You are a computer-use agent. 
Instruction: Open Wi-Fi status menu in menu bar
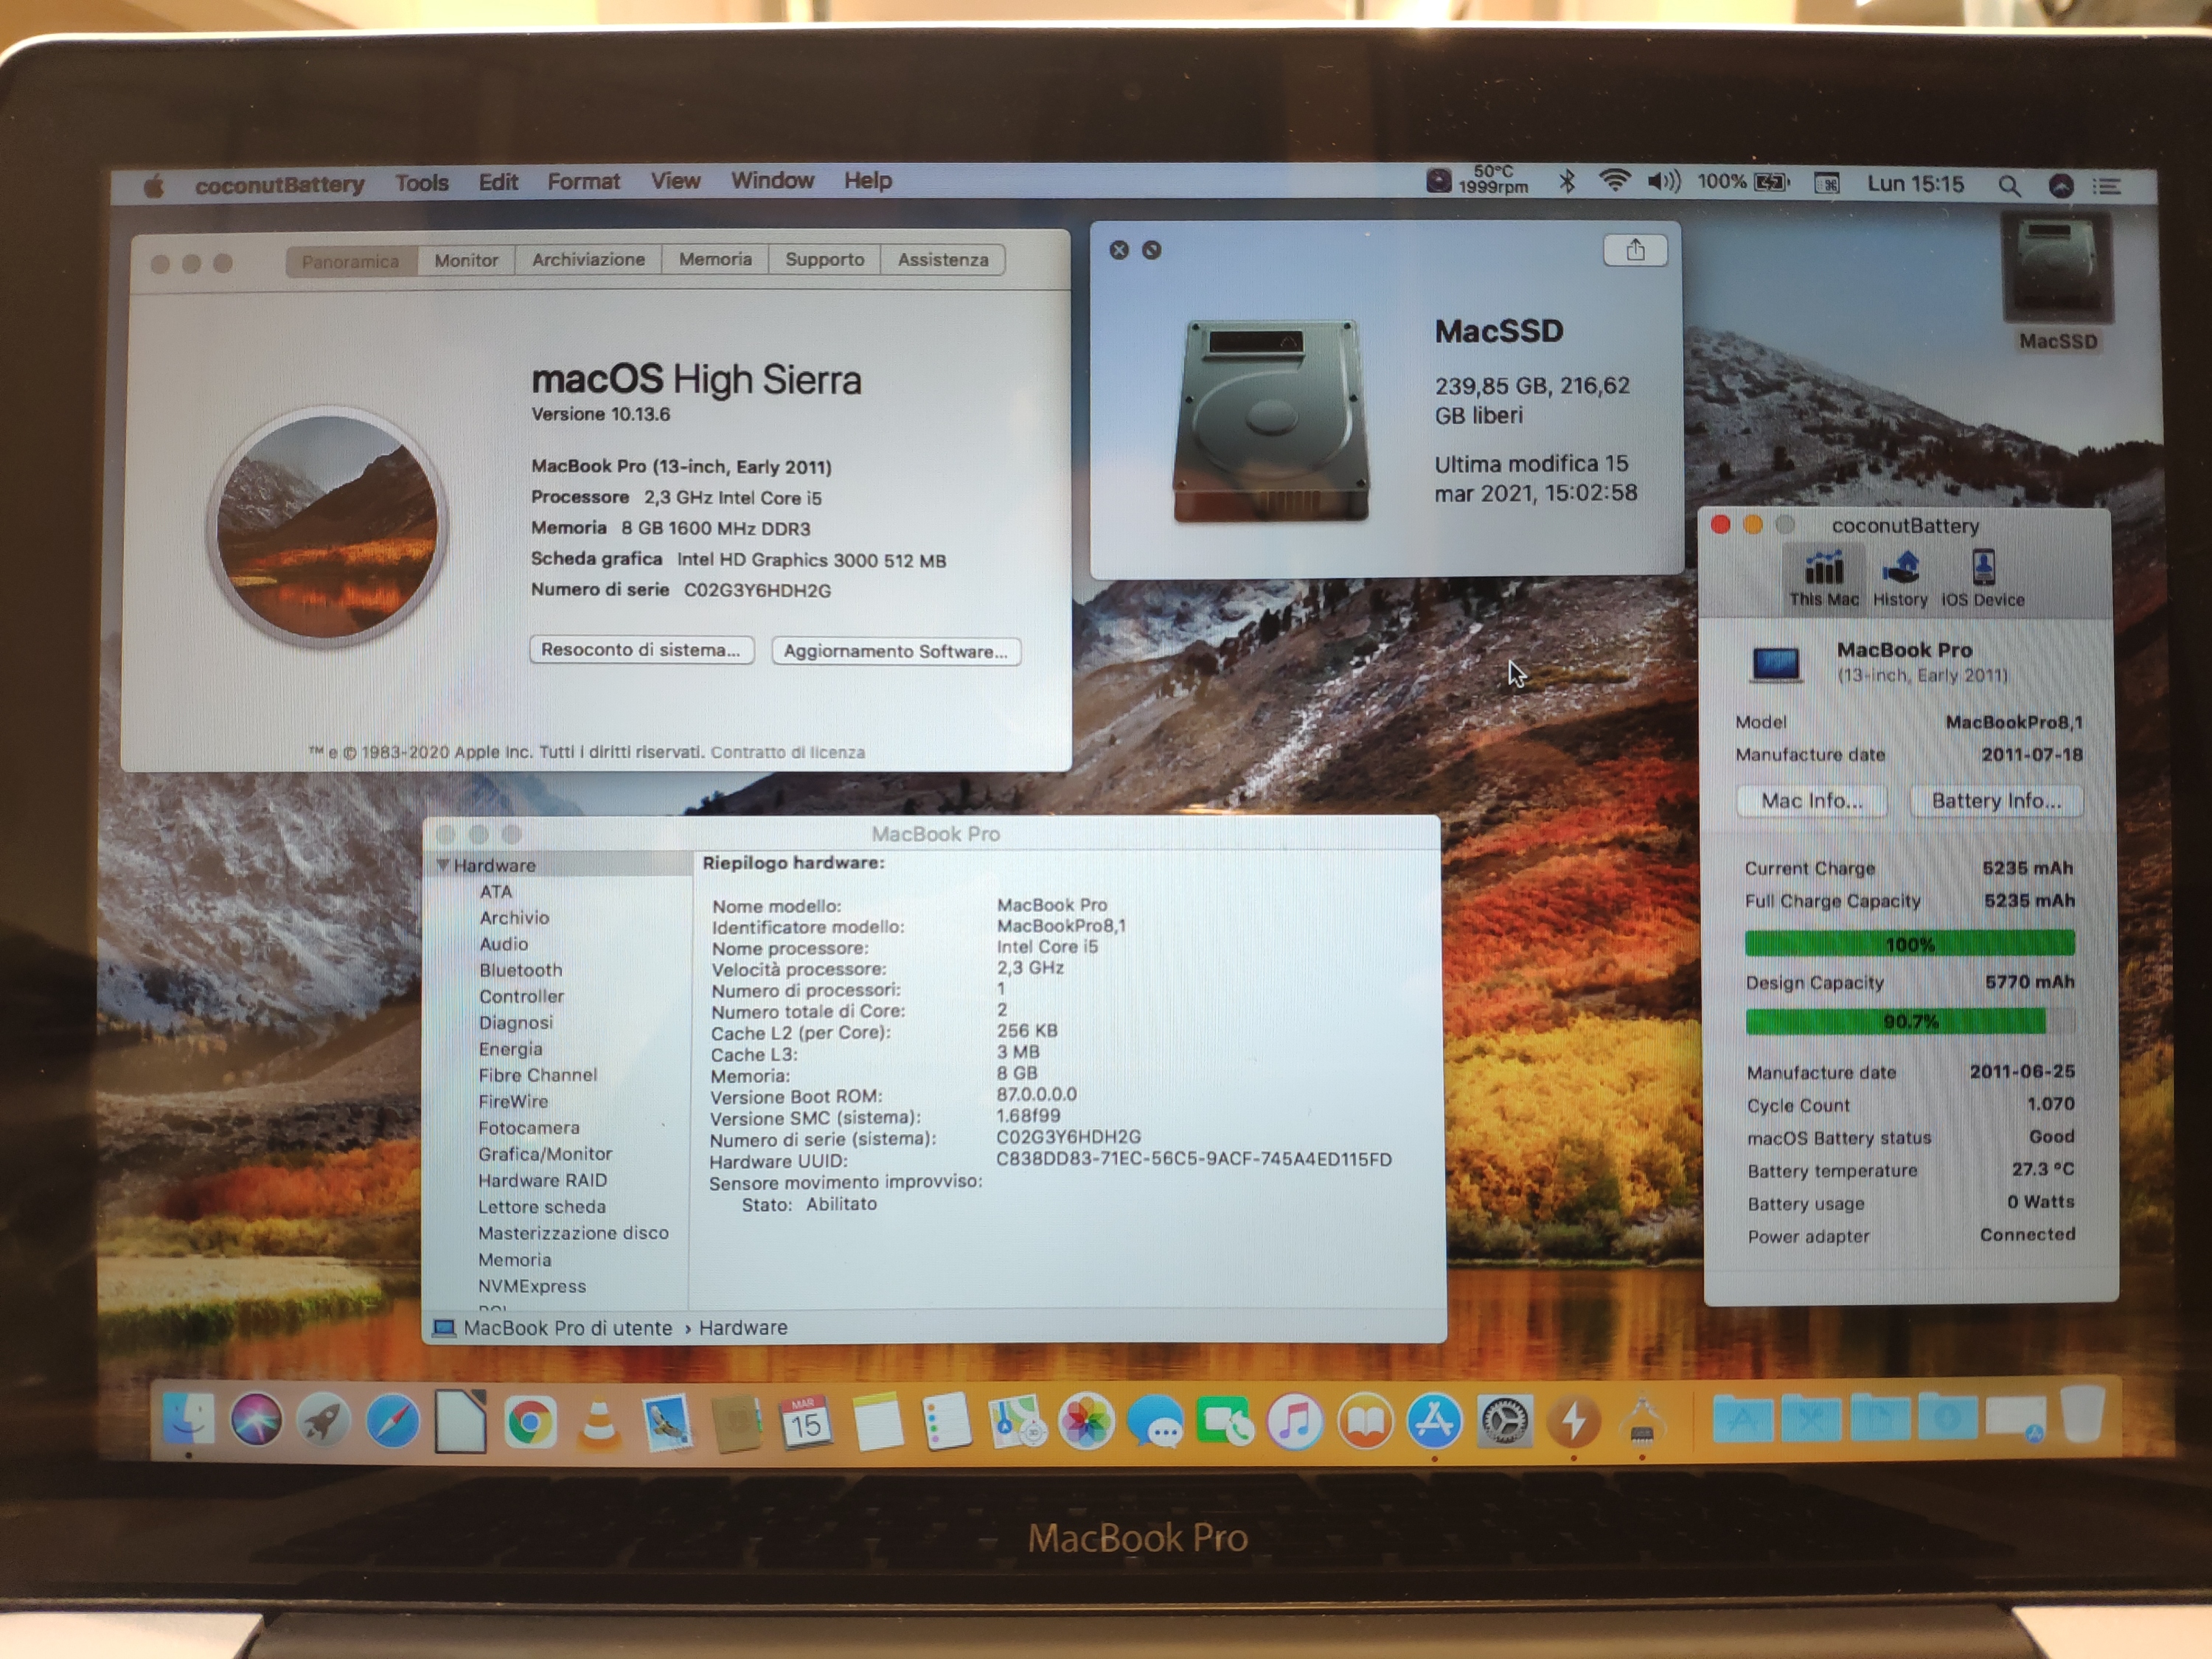(x=1614, y=182)
